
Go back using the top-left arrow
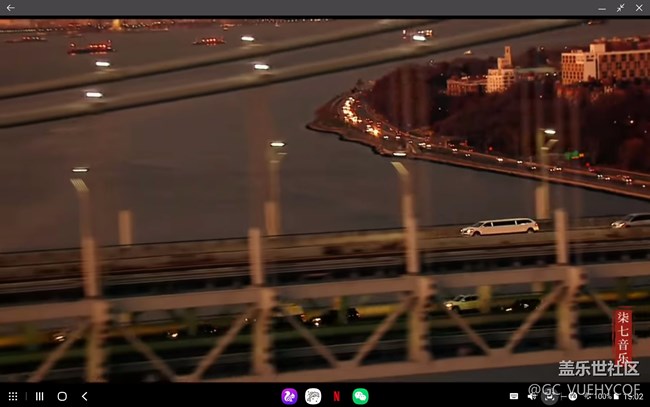point(11,8)
